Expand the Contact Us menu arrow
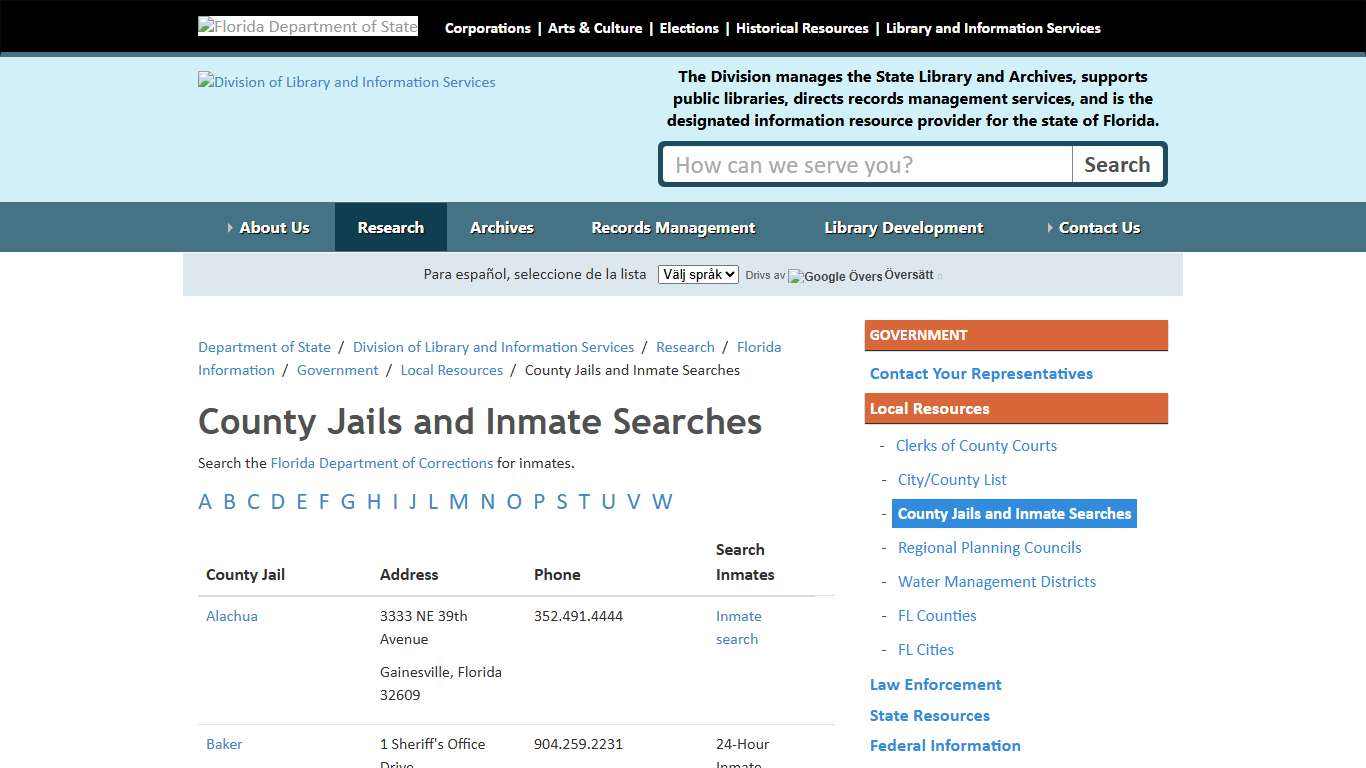1366x768 pixels. click(1050, 227)
